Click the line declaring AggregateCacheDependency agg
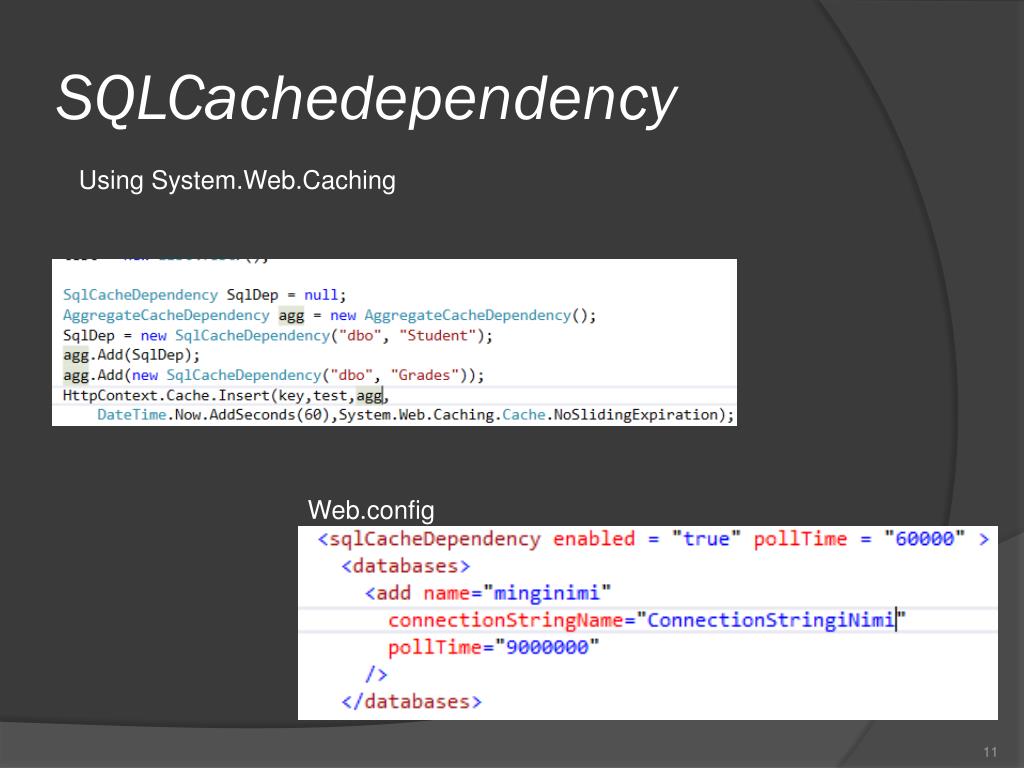This screenshot has height=768, width=1024. tap(329, 315)
